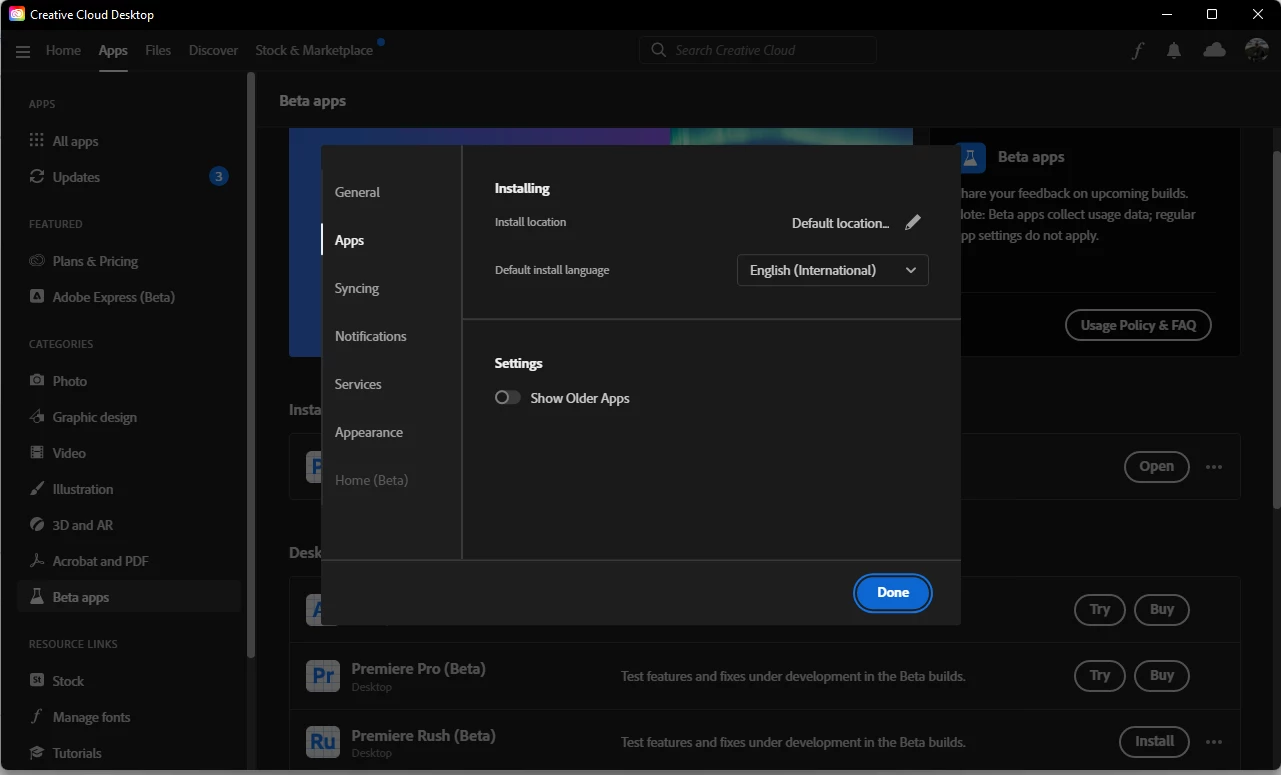Click the Usage Policy & FAQ button

click(x=1138, y=325)
